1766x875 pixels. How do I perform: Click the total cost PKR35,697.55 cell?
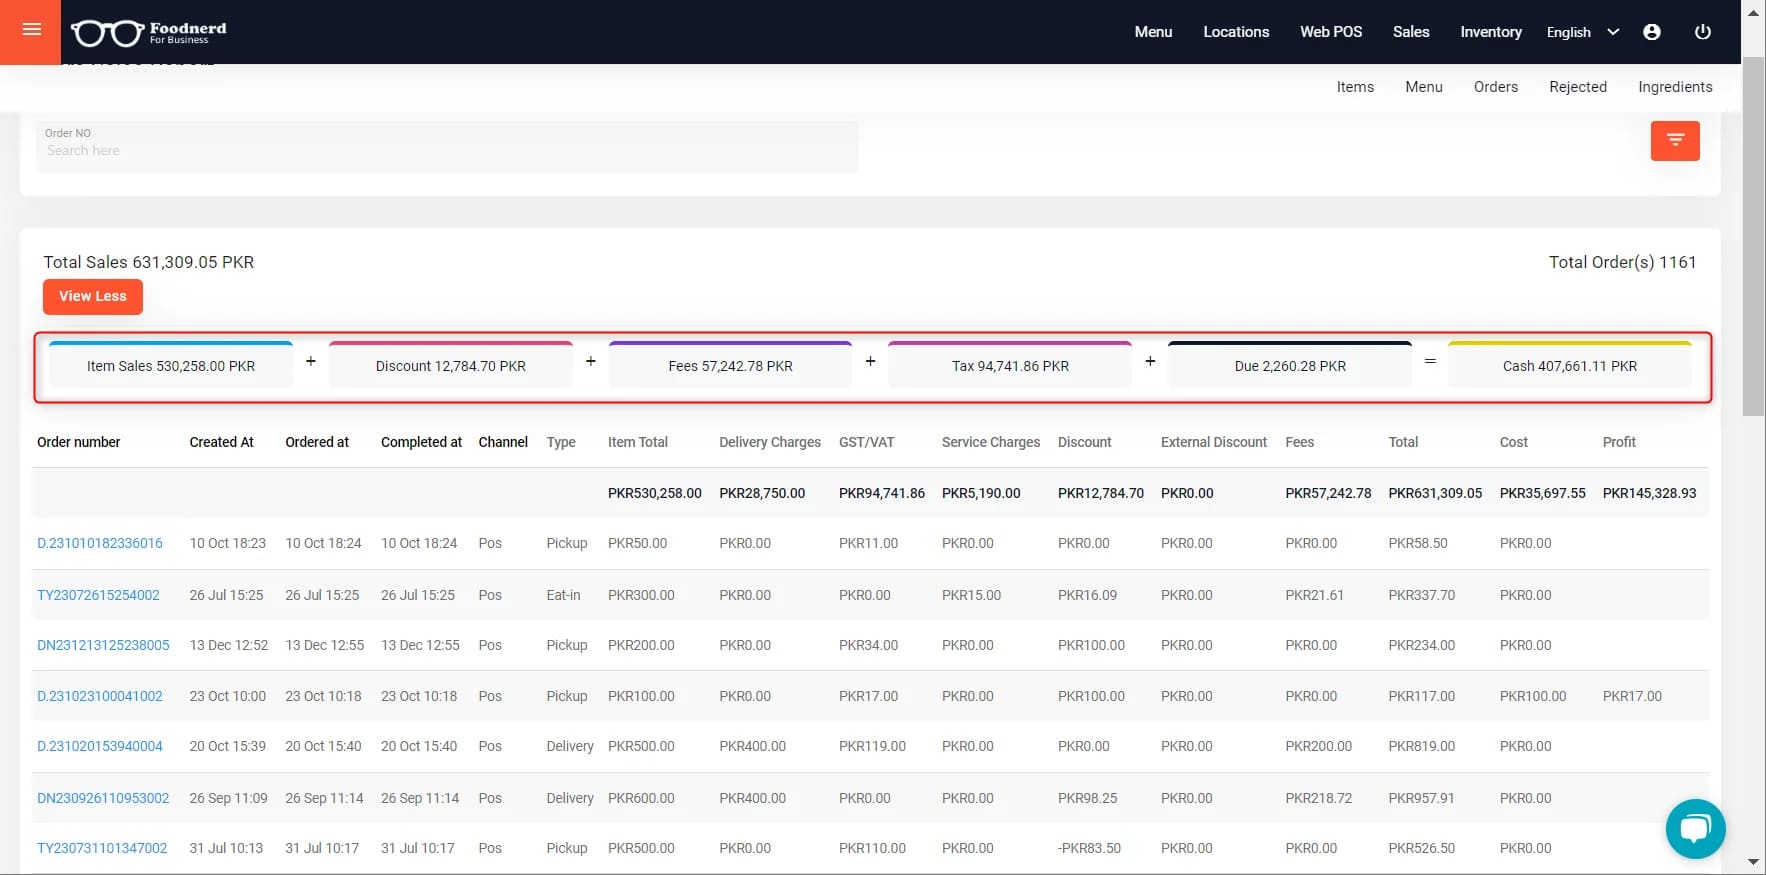point(1542,493)
